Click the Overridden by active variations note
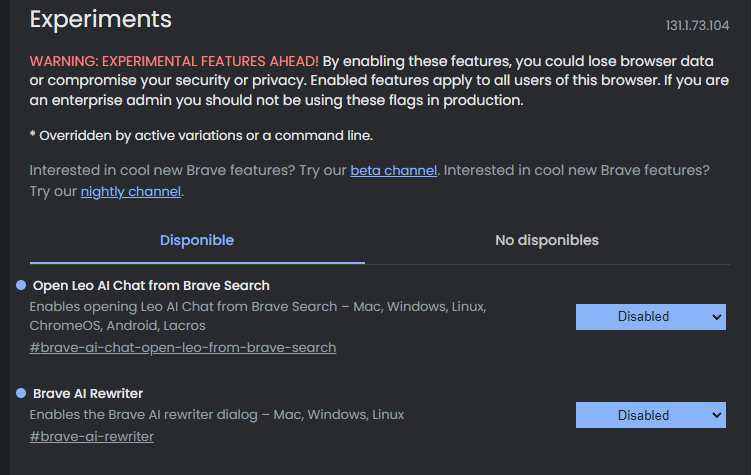The height and width of the screenshot is (475, 751). (201, 136)
